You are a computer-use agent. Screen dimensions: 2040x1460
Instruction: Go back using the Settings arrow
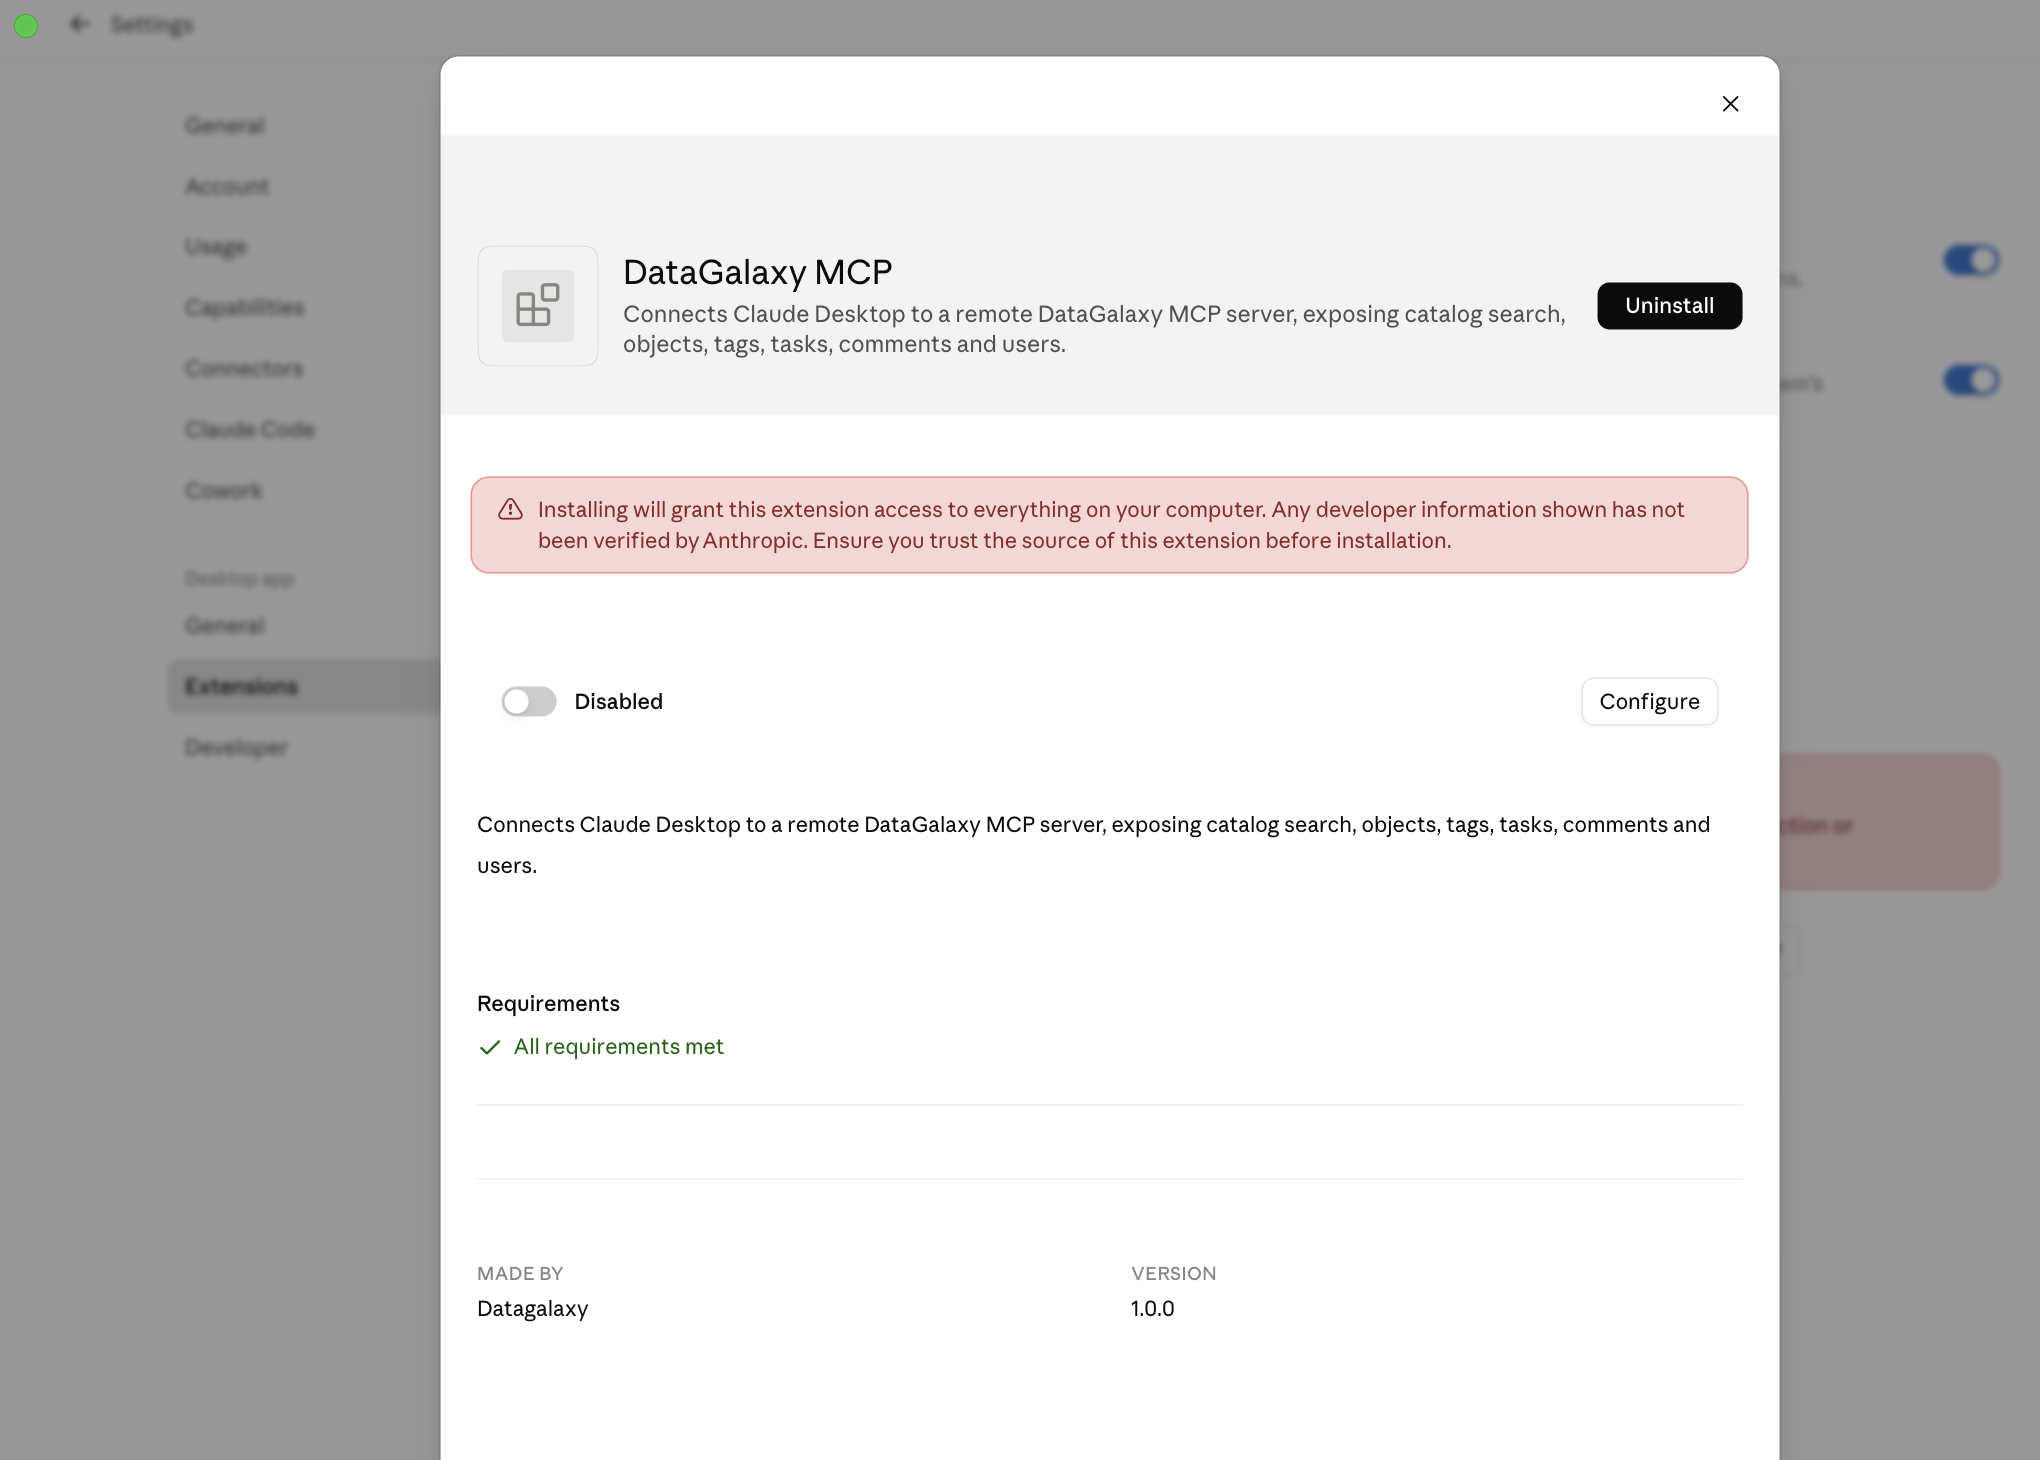79,24
